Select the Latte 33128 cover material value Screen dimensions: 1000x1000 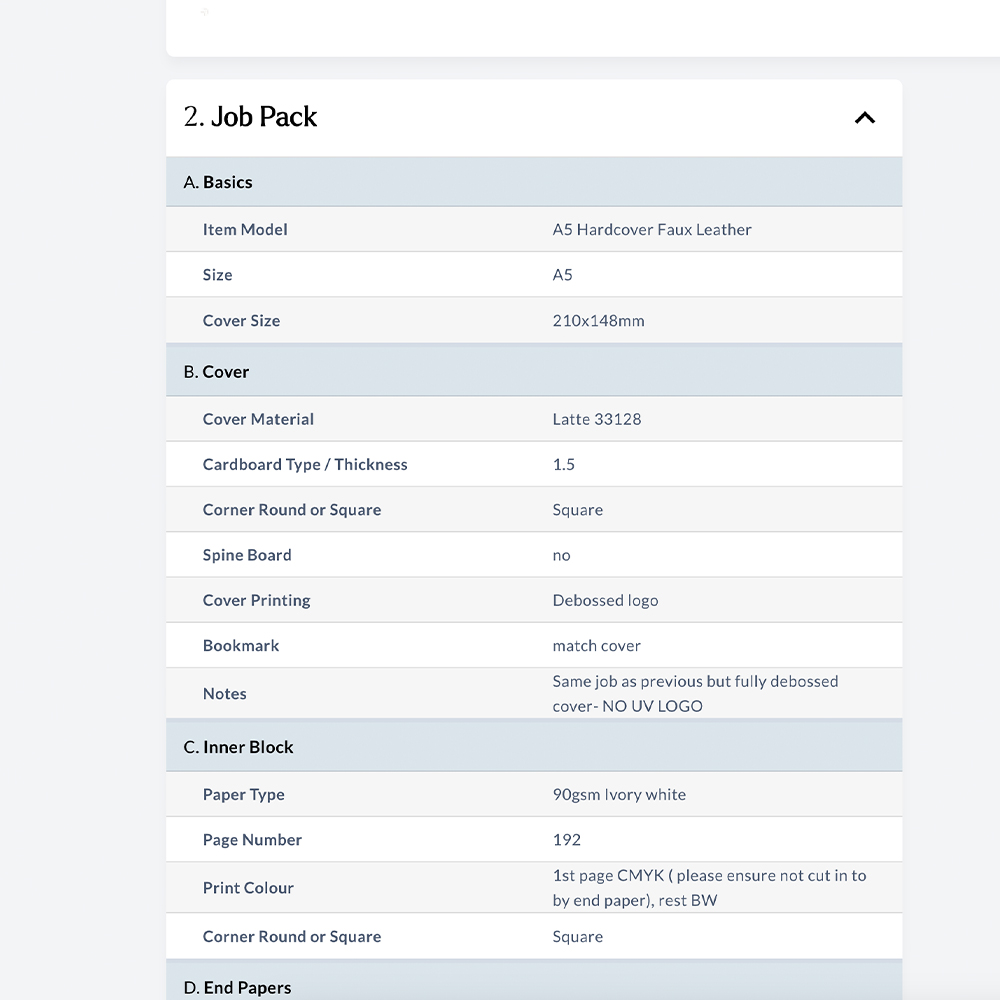[596, 419]
